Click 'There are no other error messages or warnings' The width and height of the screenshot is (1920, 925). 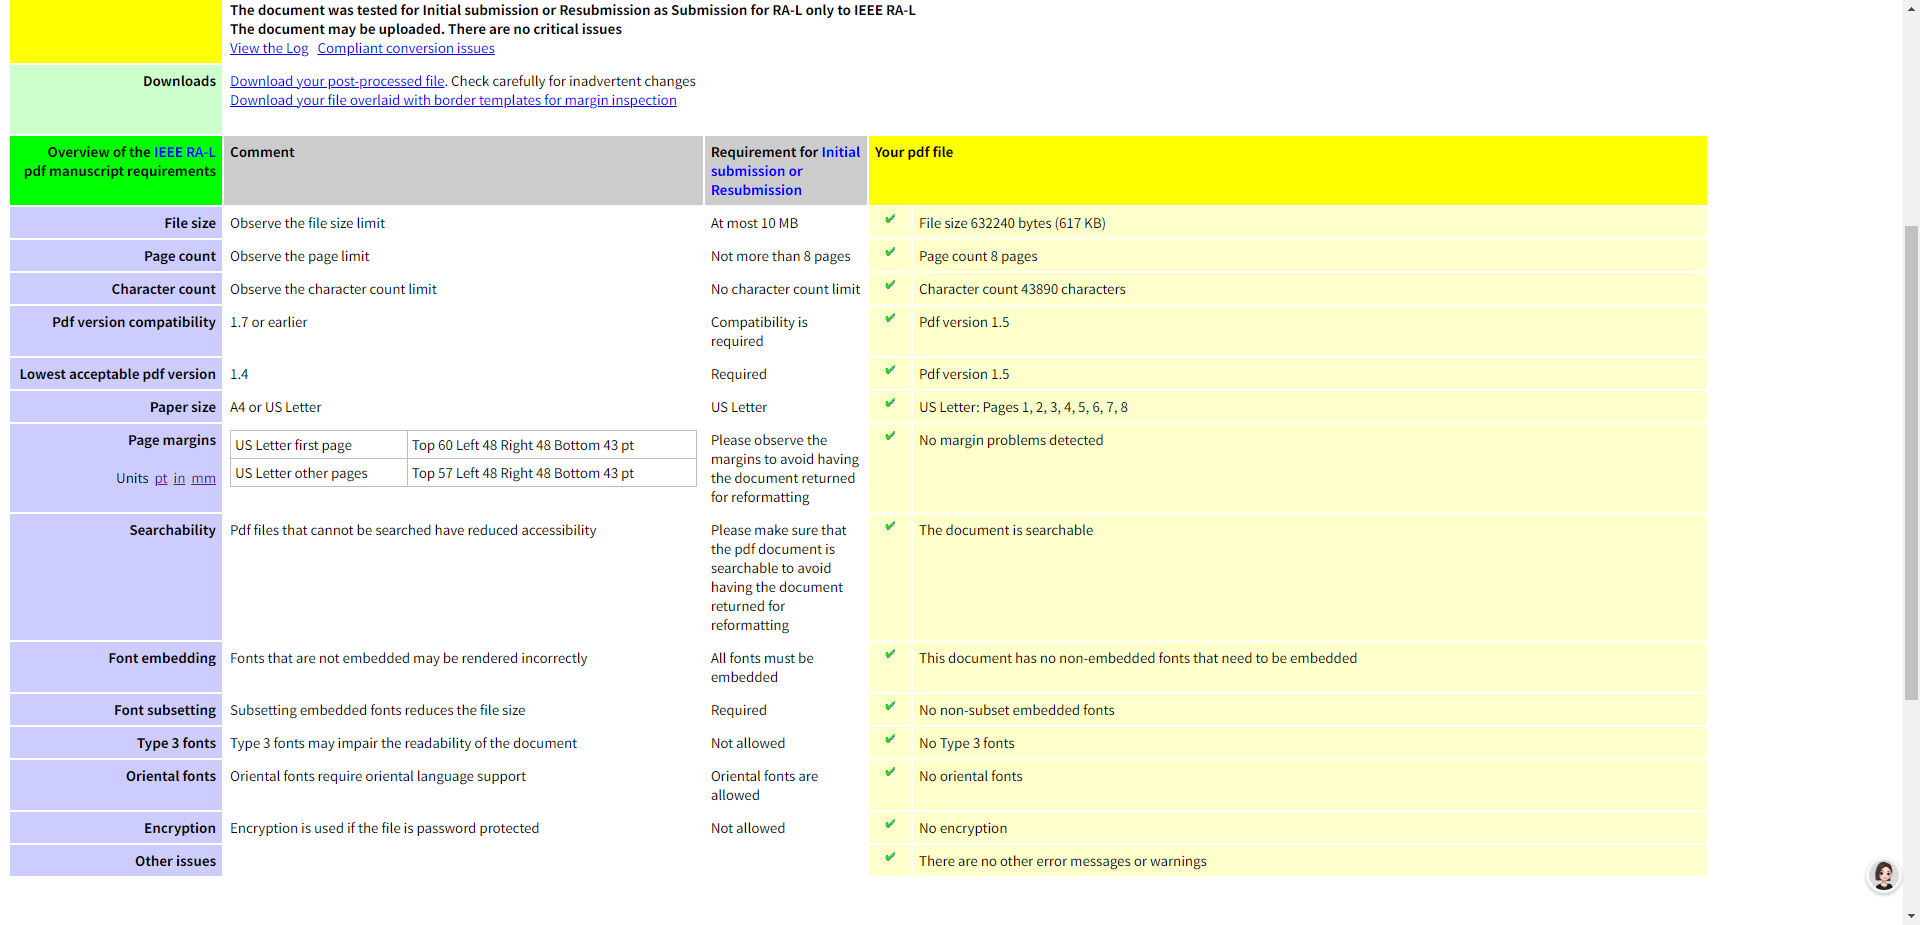tap(1062, 861)
